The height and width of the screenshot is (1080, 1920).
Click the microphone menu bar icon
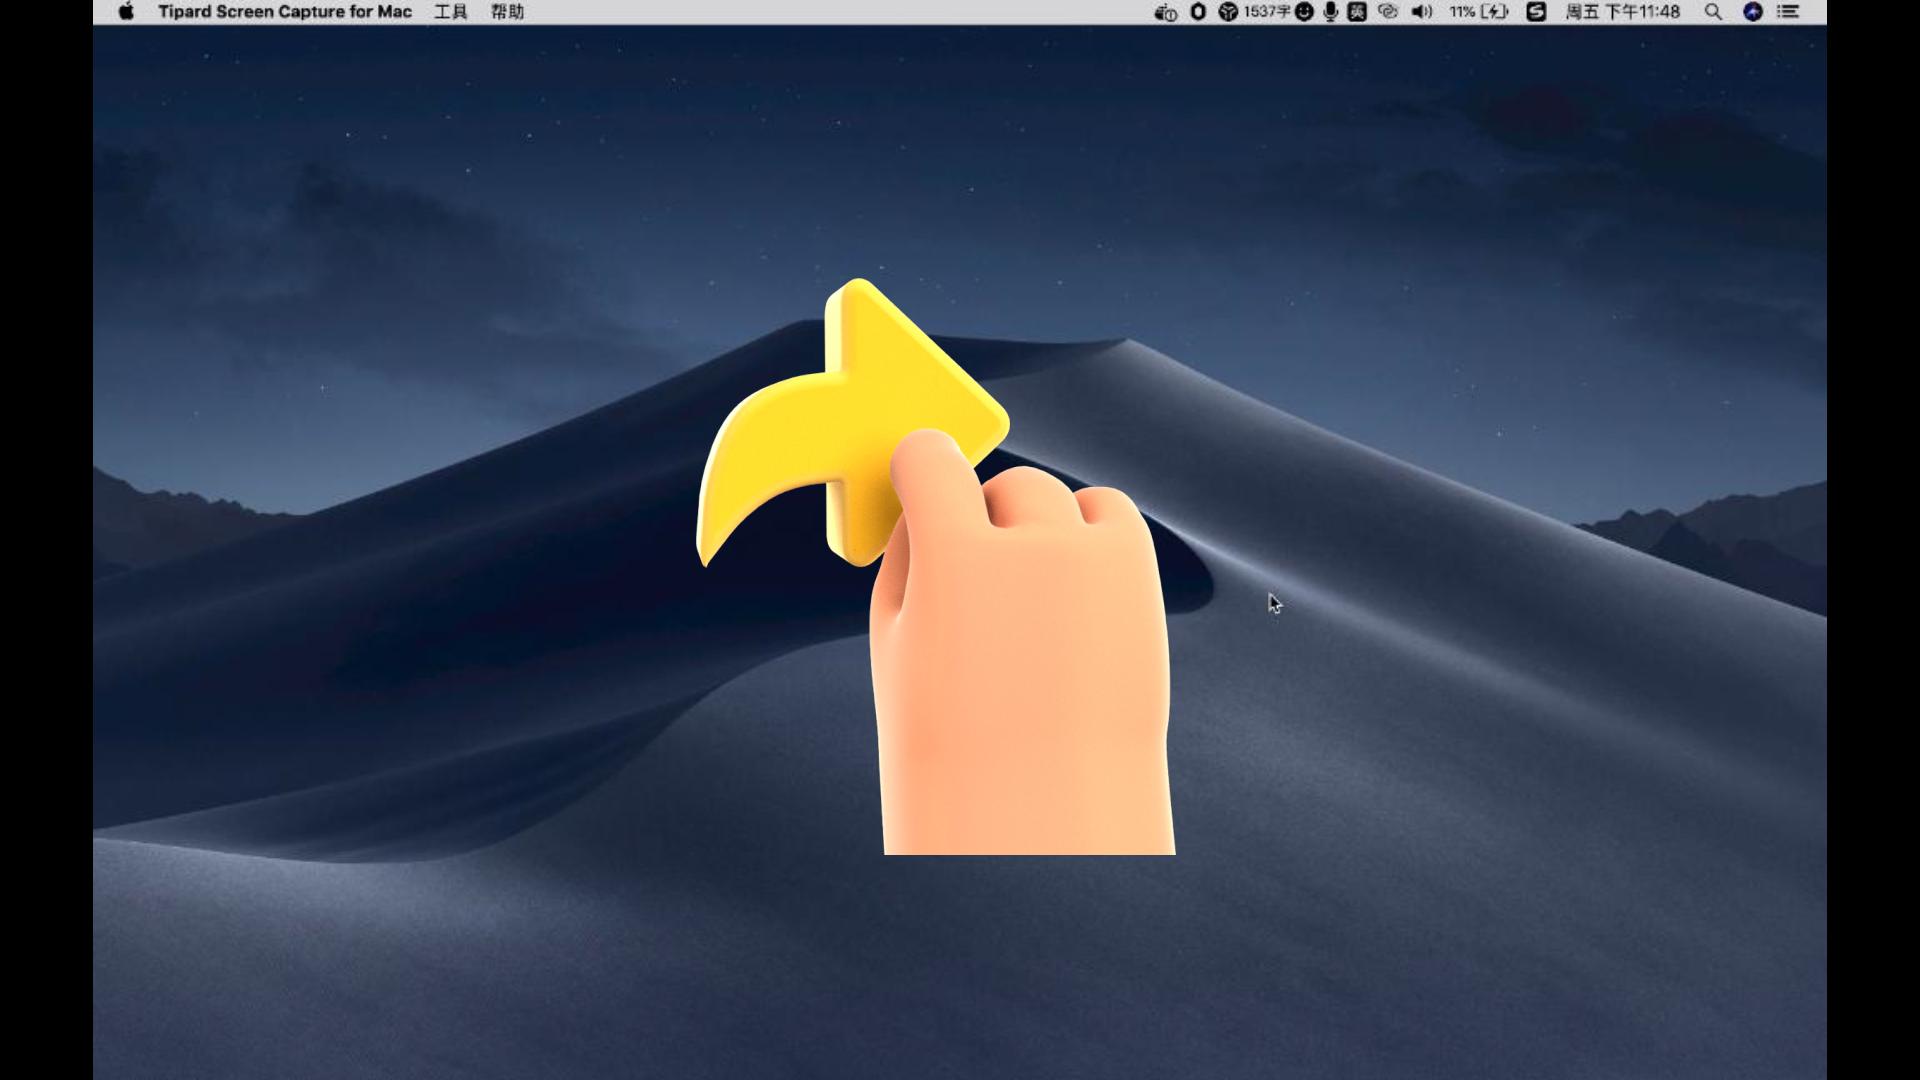click(1331, 12)
